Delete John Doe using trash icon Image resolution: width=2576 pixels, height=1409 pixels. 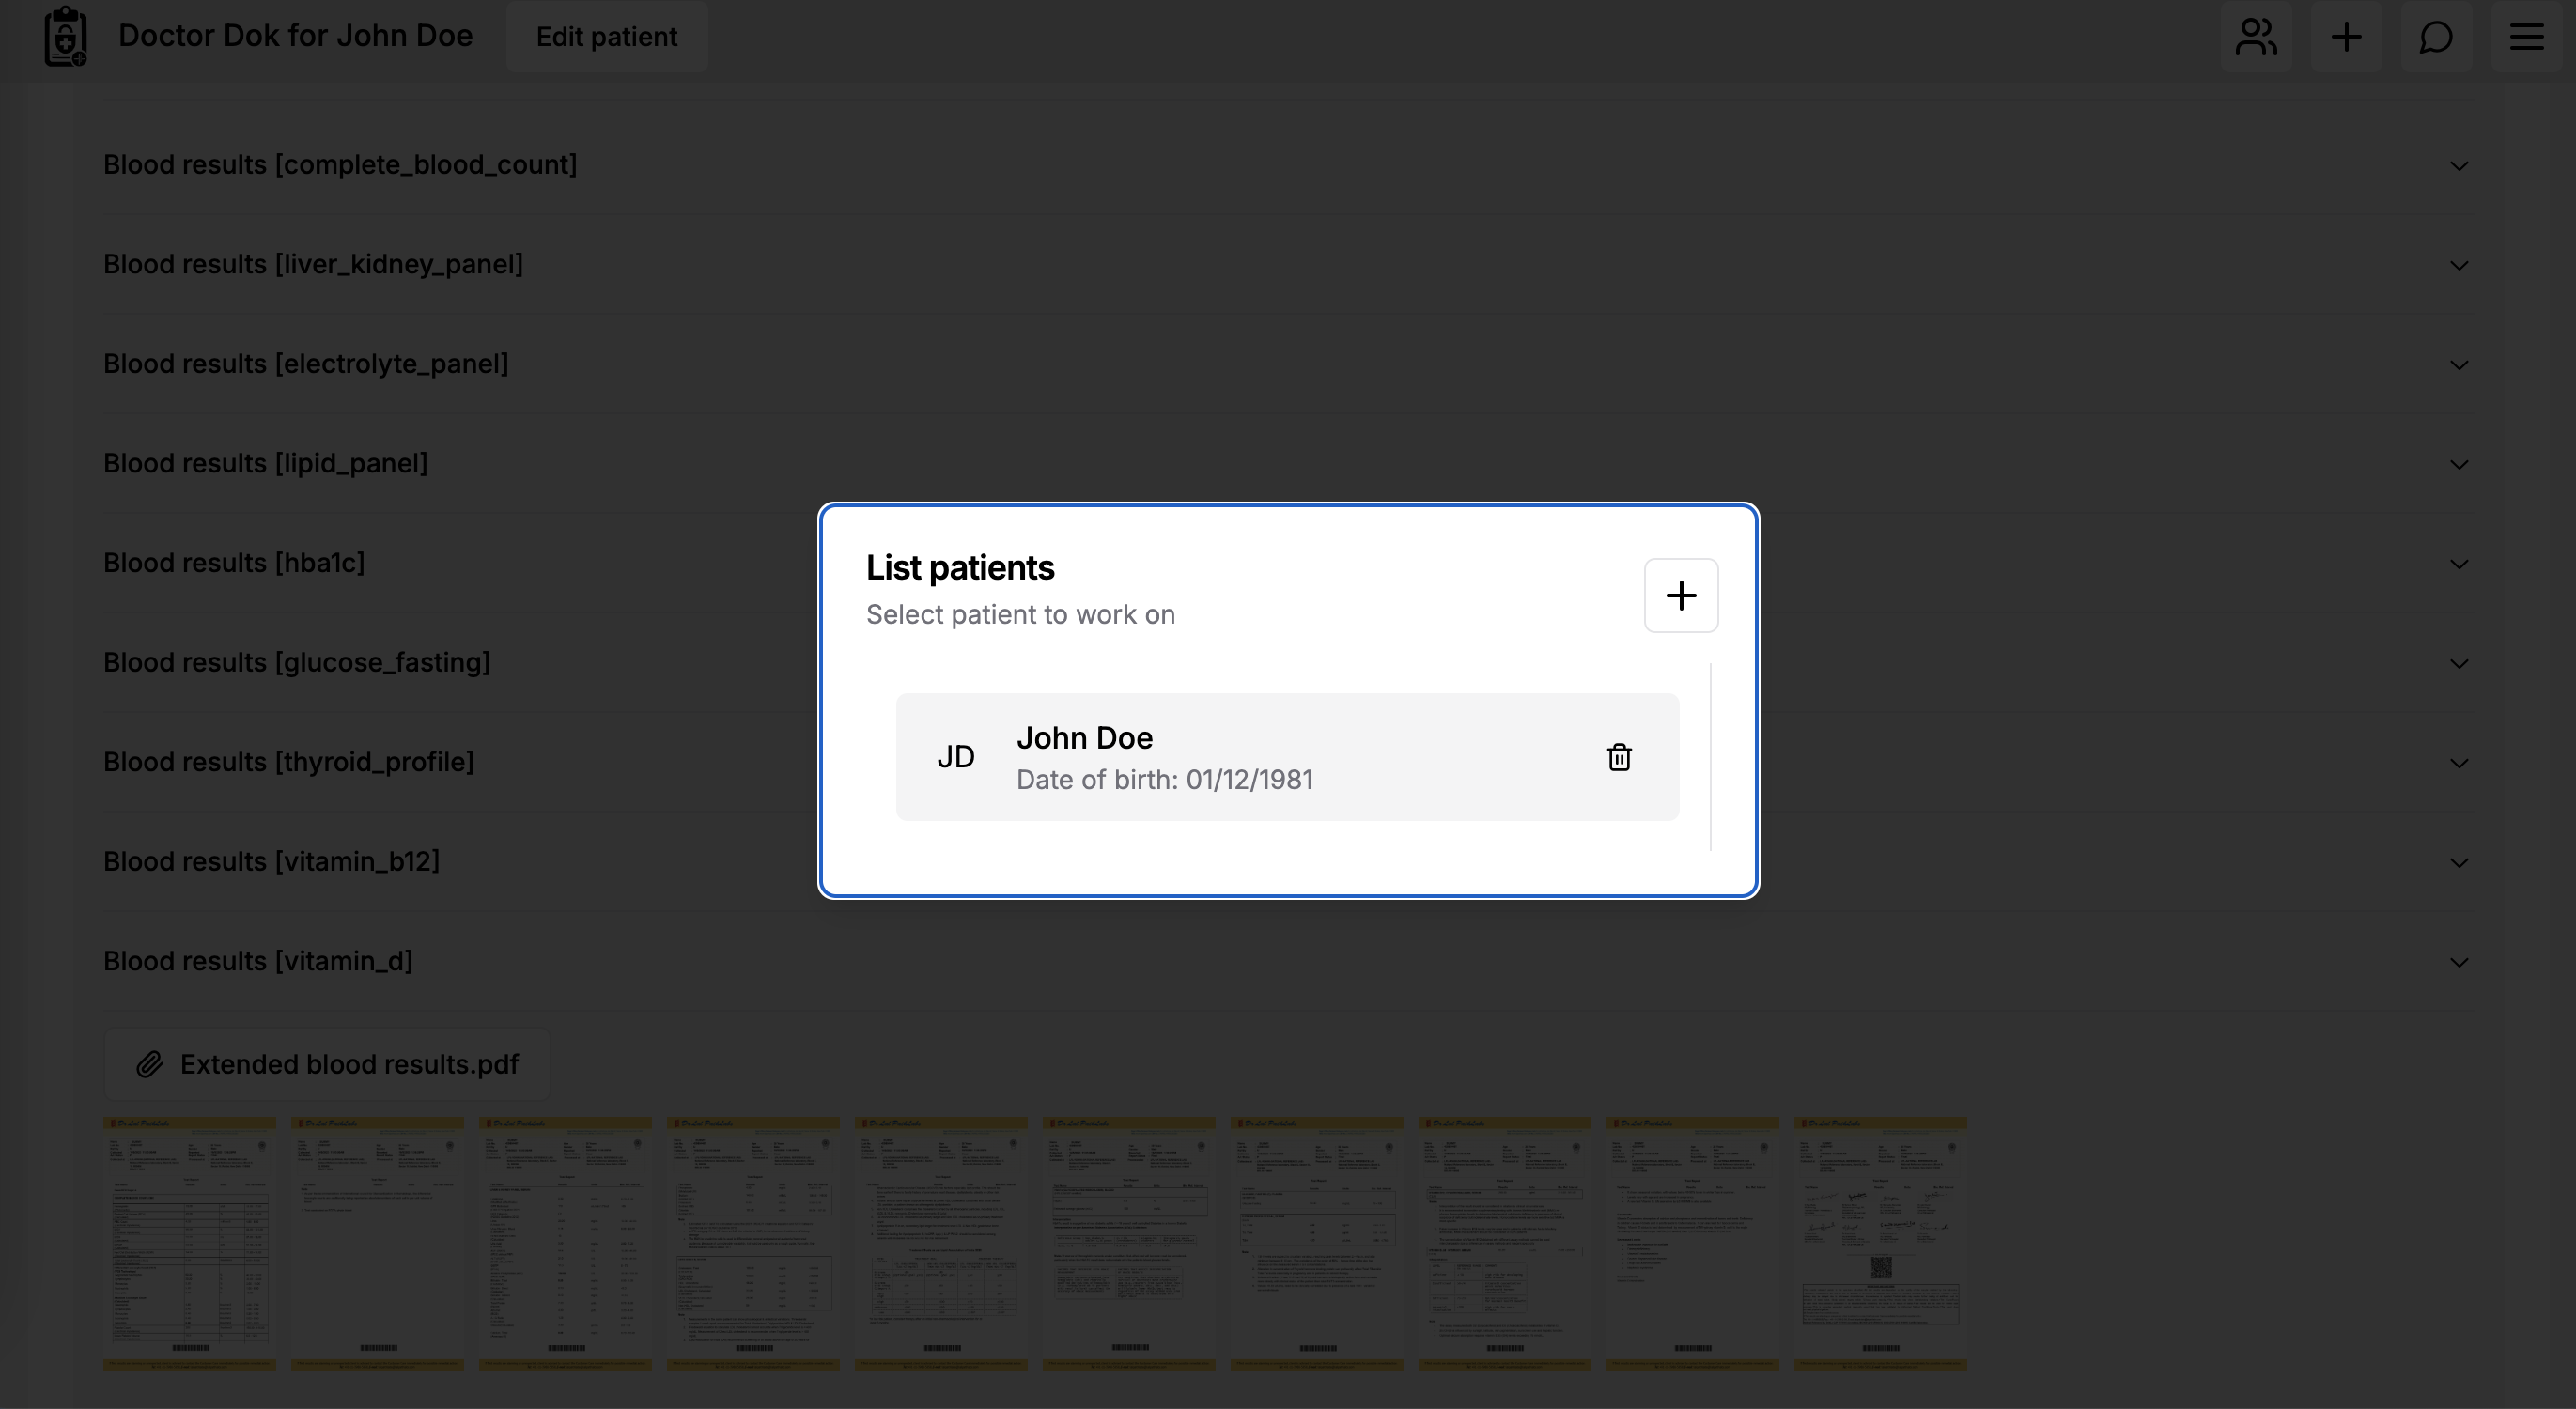click(1619, 757)
